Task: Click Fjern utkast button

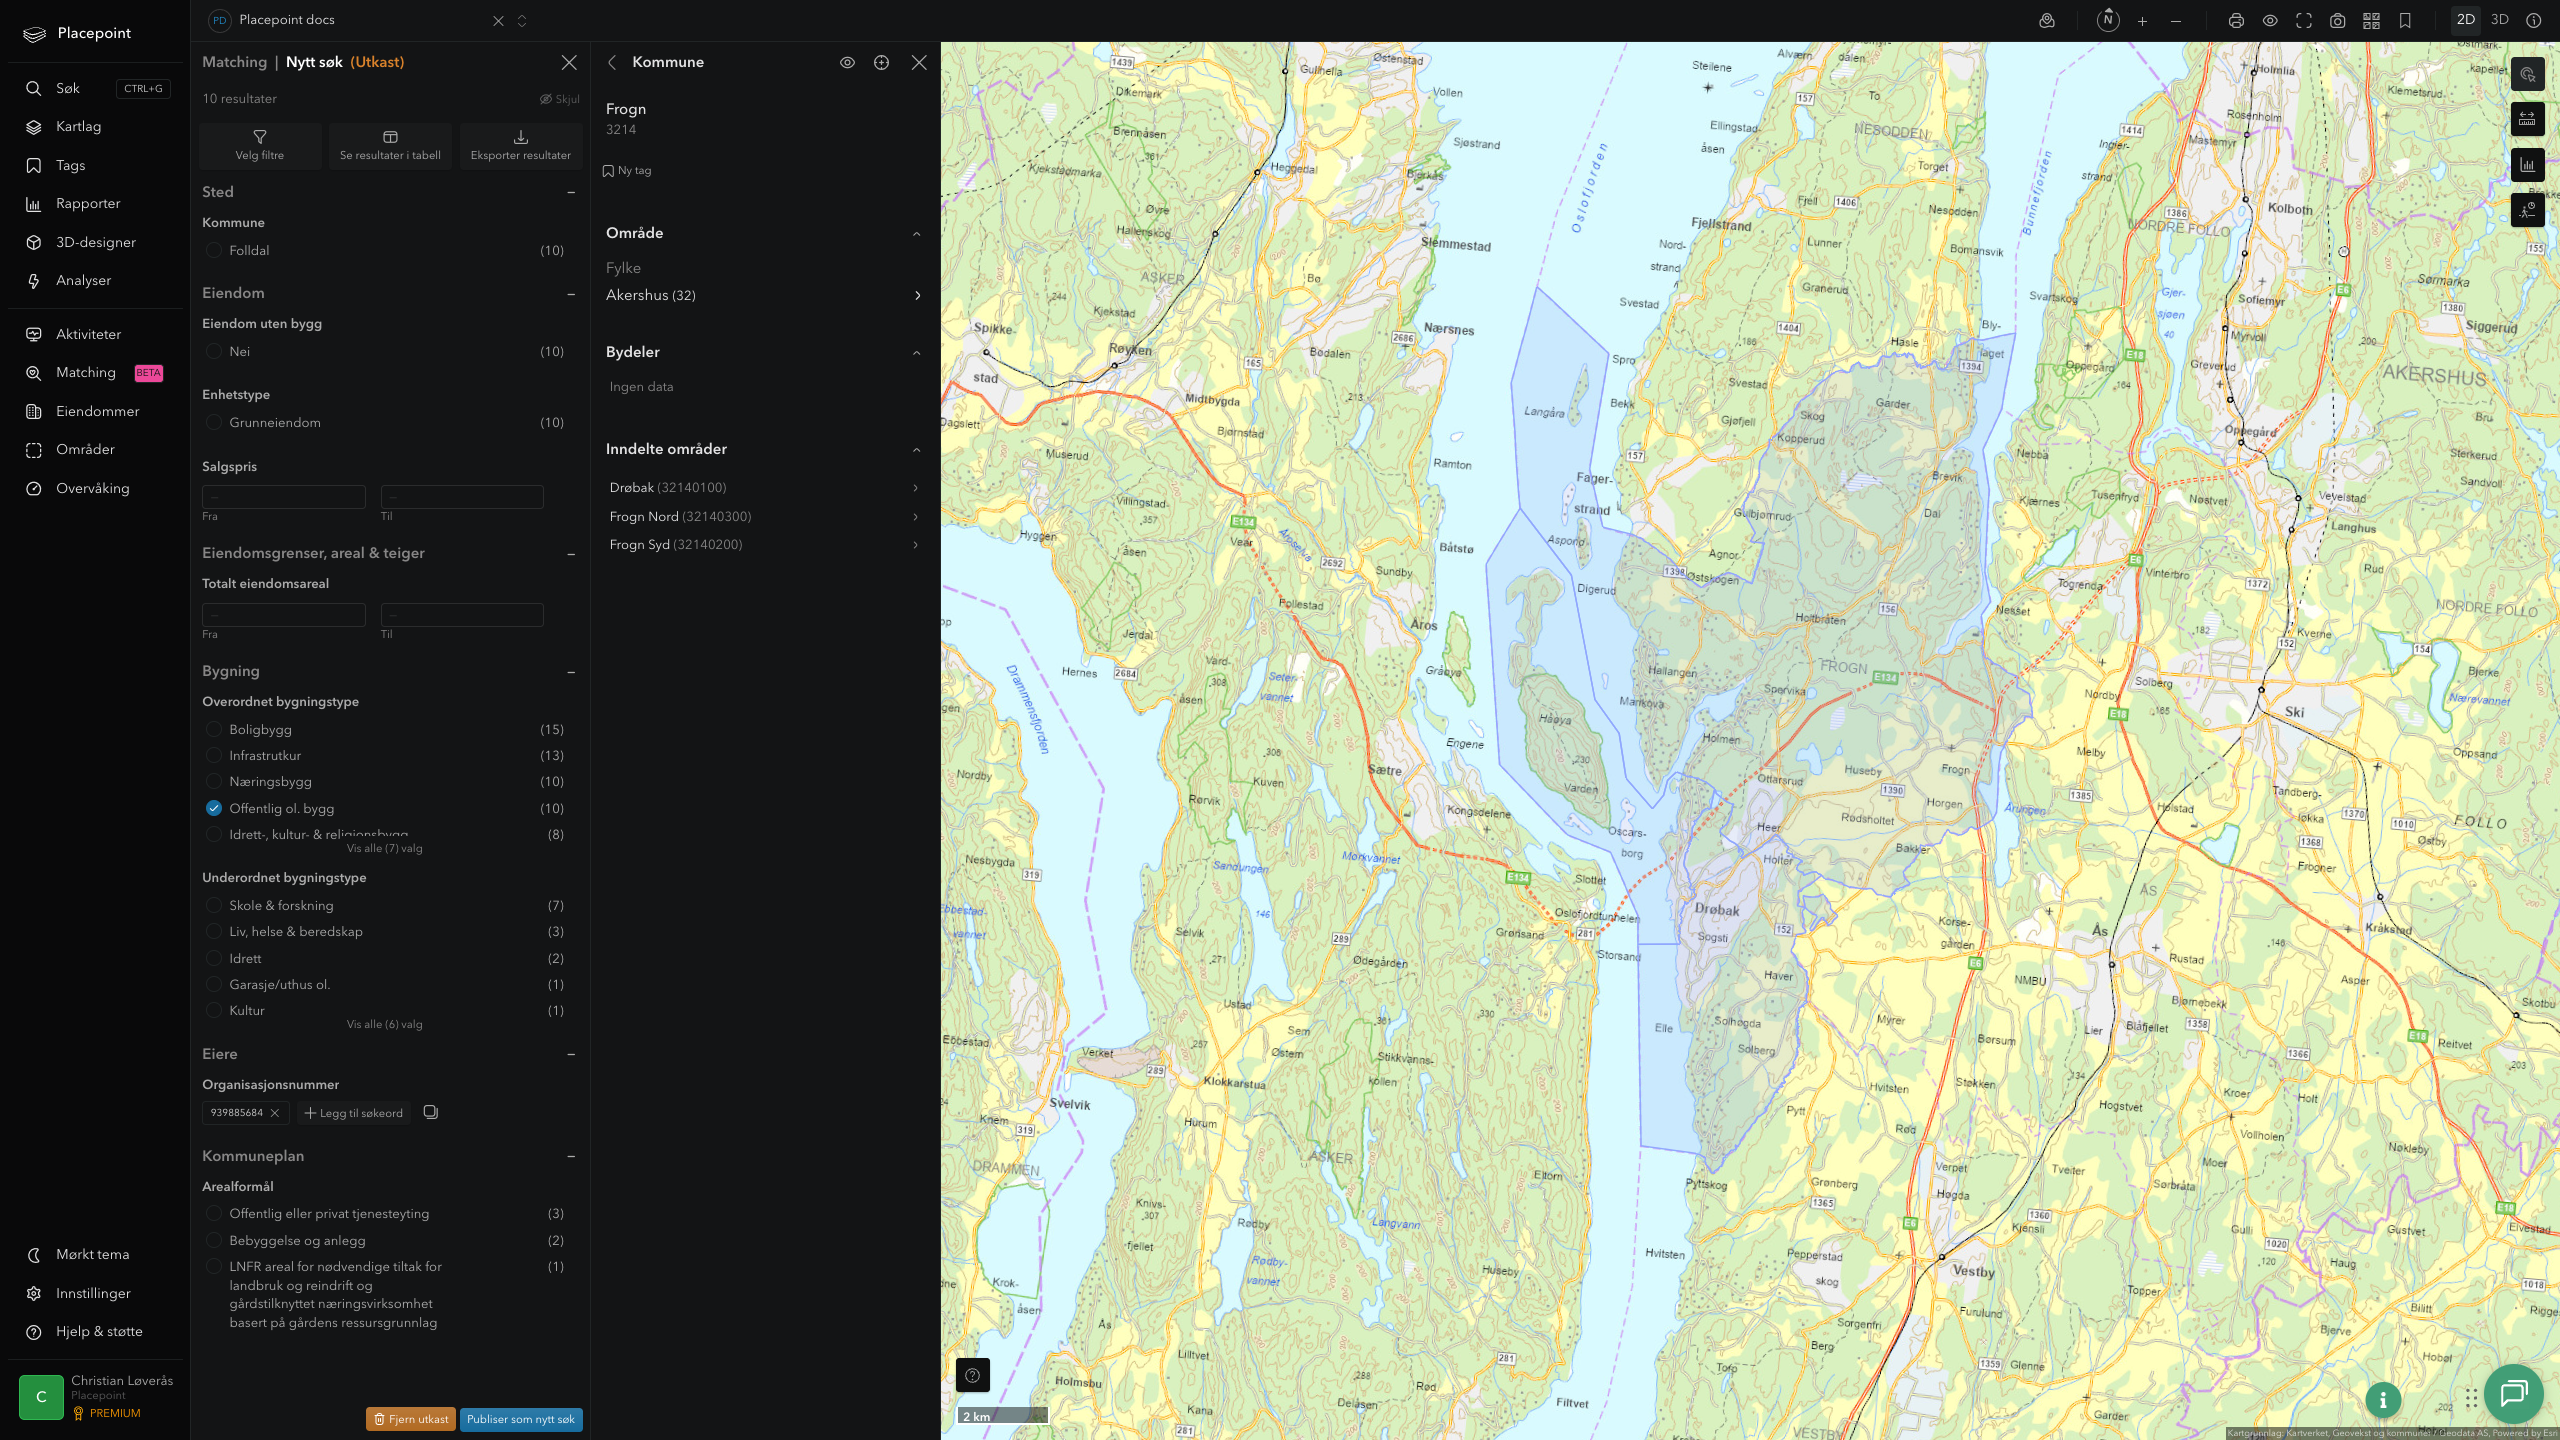Action: (411, 1419)
